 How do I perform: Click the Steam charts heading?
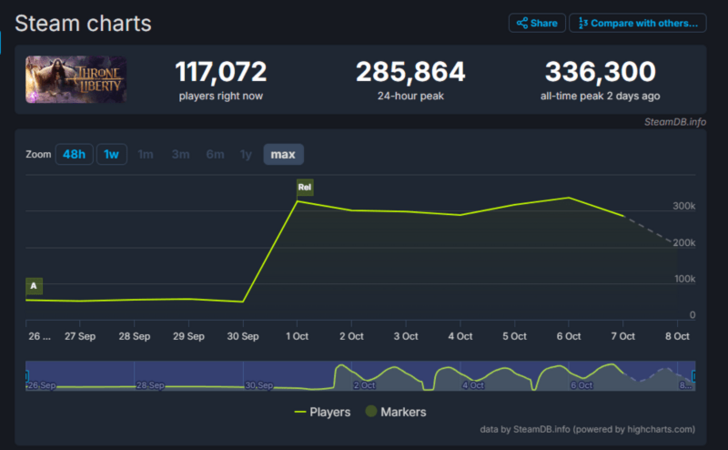tap(83, 23)
